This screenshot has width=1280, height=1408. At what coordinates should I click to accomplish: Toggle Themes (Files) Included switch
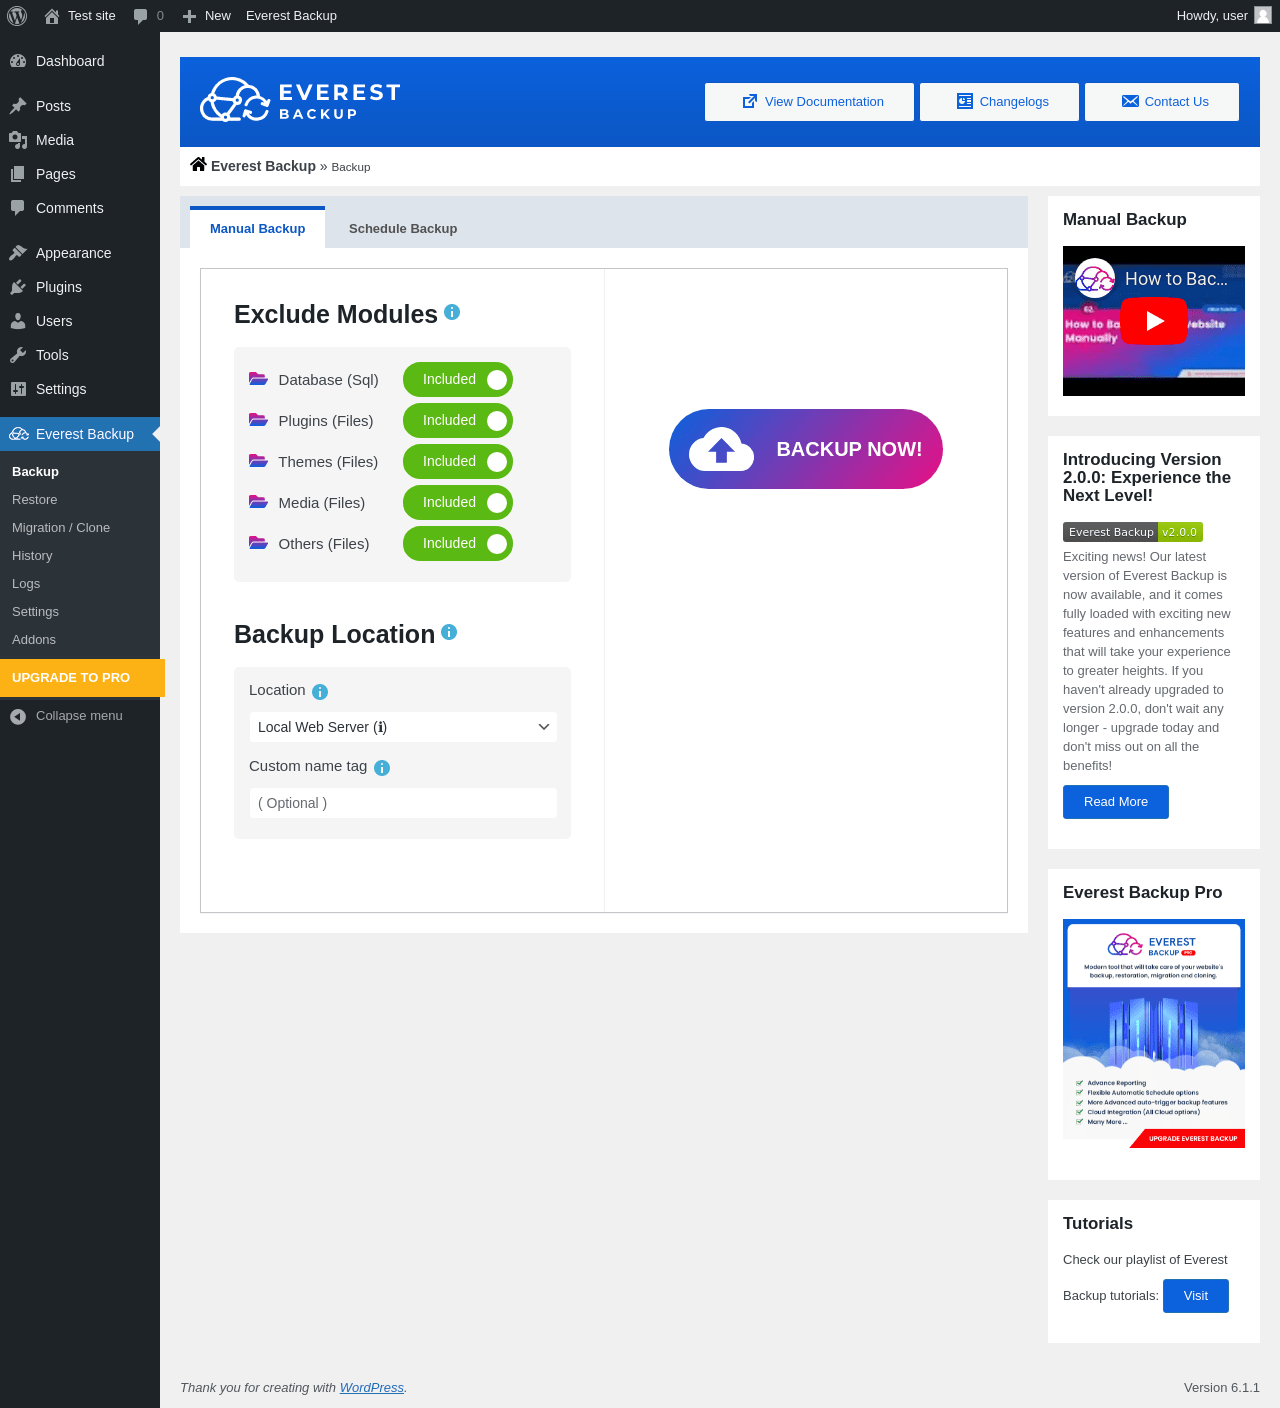tap(458, 462)
